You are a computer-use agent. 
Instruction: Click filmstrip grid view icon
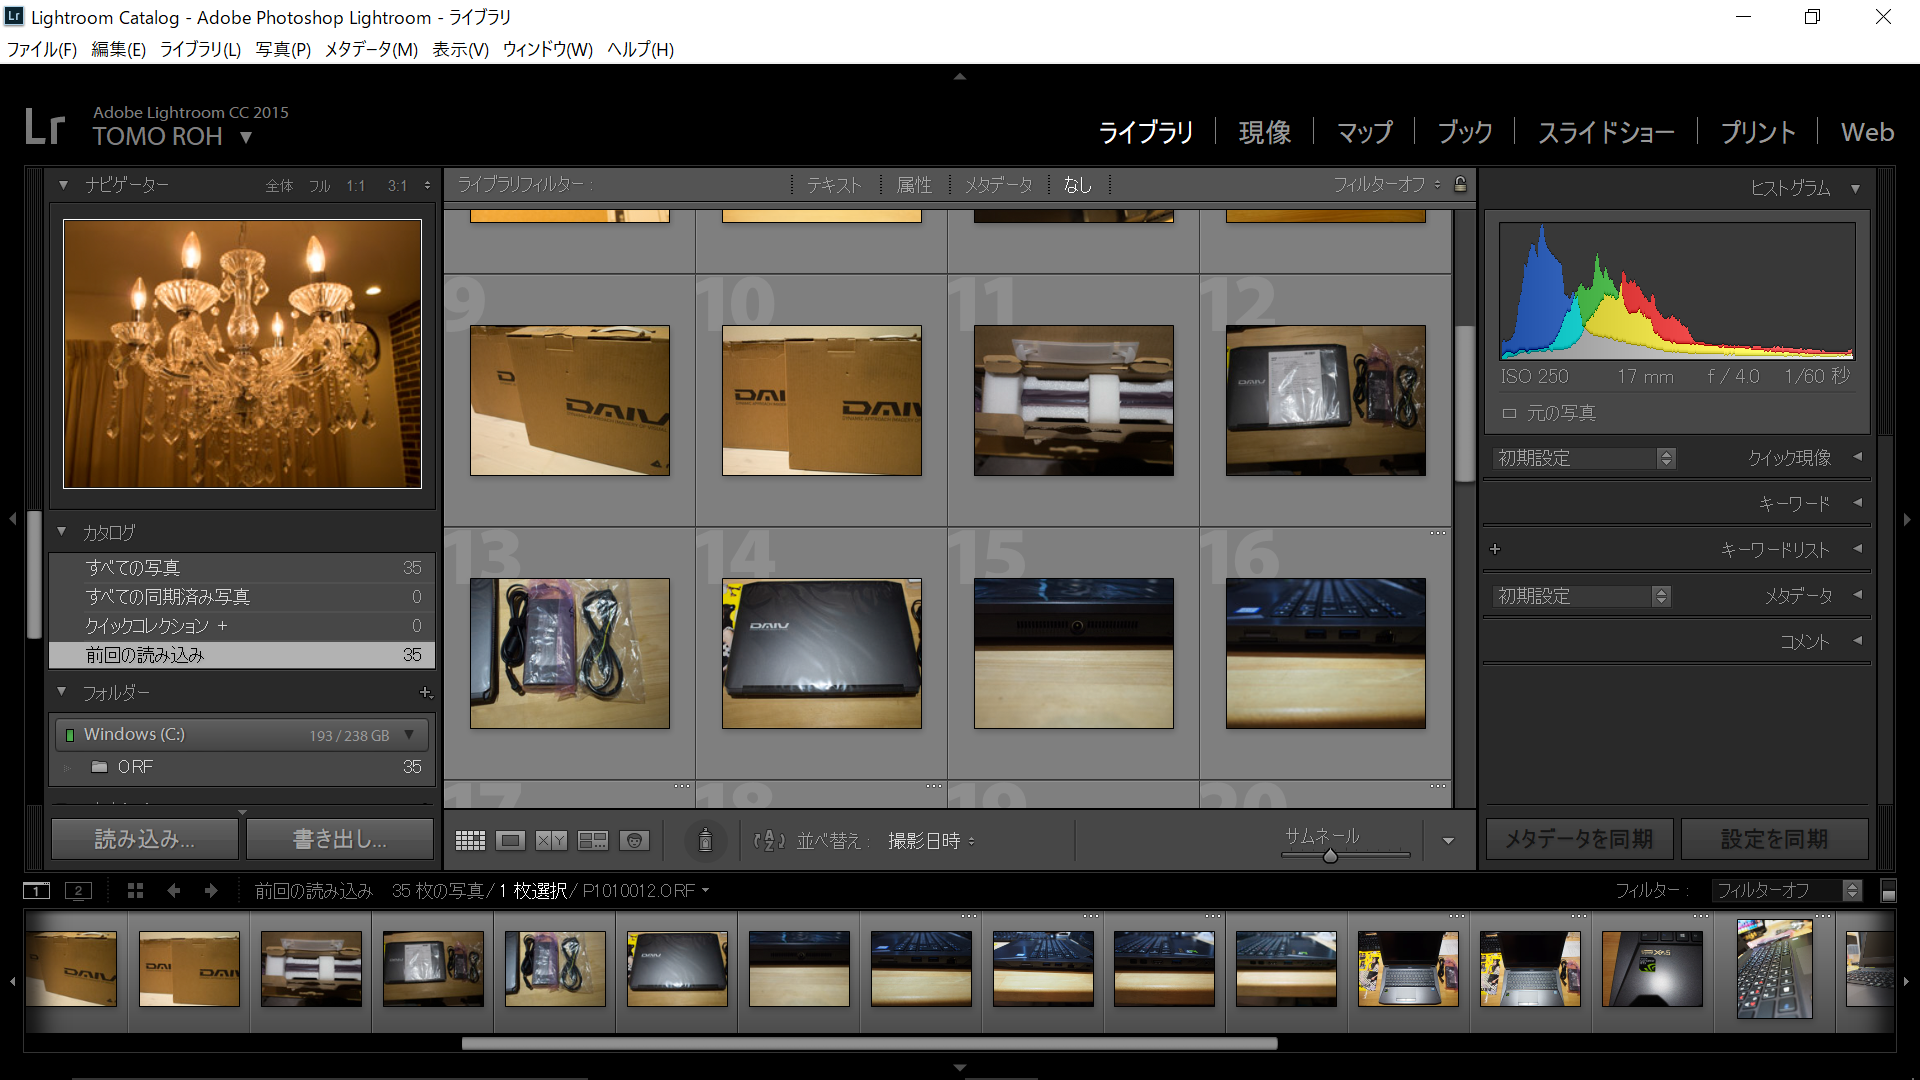tap(136, 890)
